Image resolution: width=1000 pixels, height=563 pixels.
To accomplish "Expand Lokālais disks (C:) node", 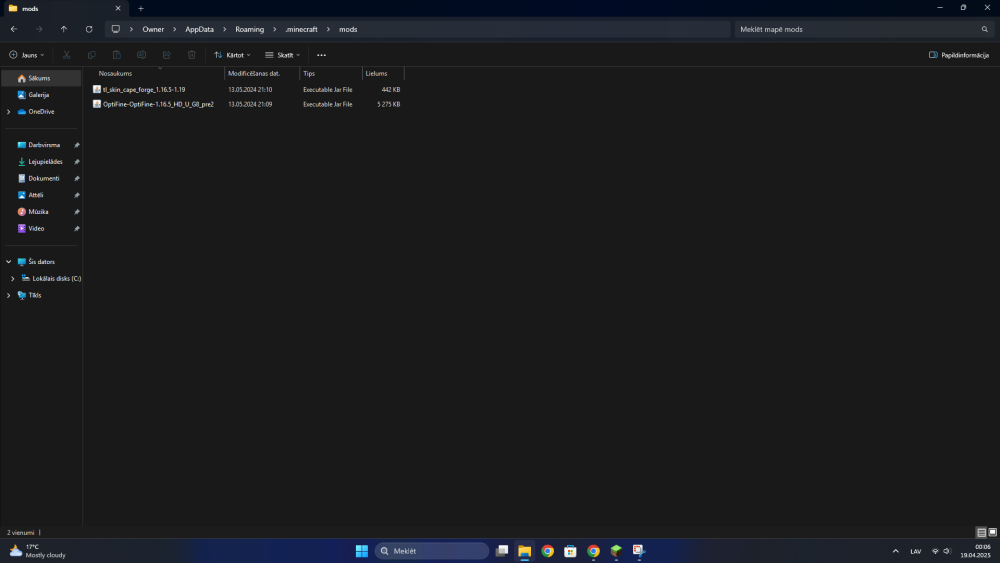I will pyautogui.click(x=13, y=279).
